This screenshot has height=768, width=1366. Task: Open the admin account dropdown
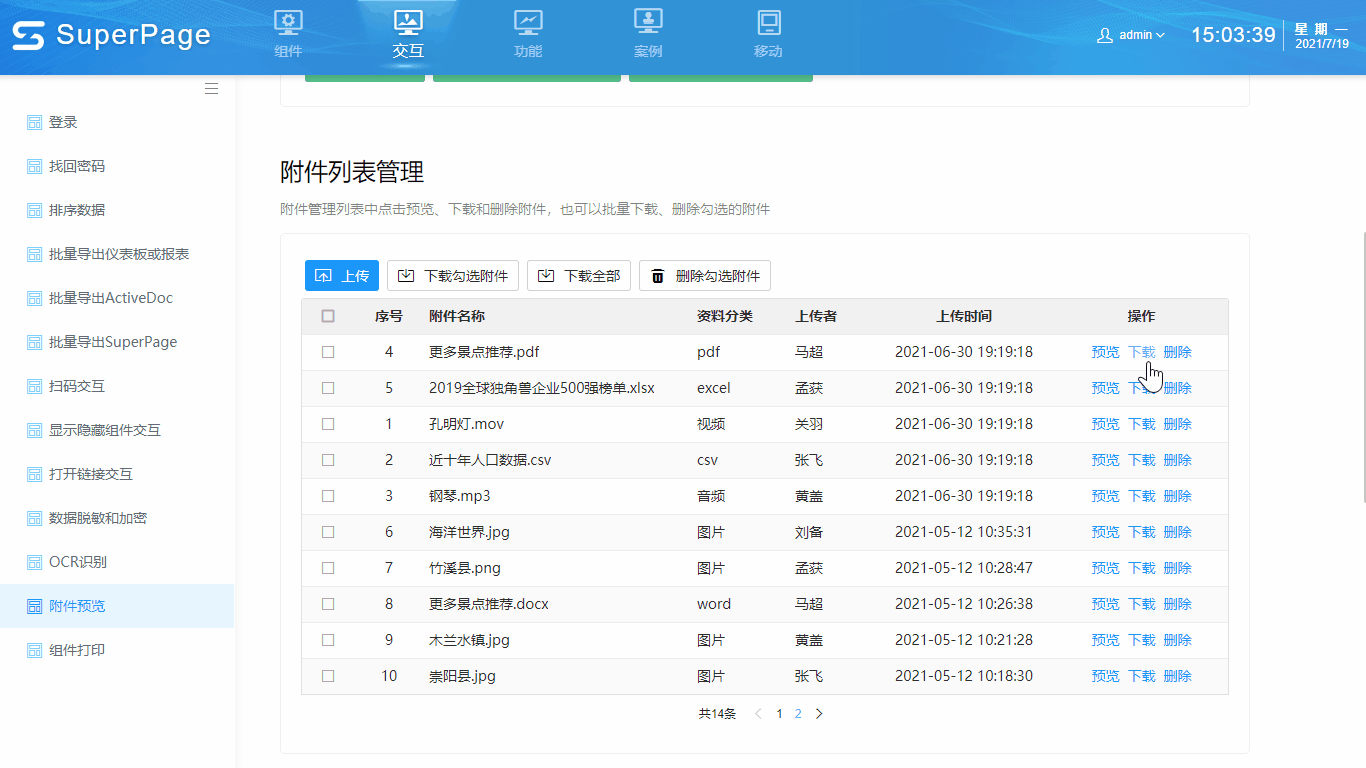pyautogui.click(x=1131, y=33)
